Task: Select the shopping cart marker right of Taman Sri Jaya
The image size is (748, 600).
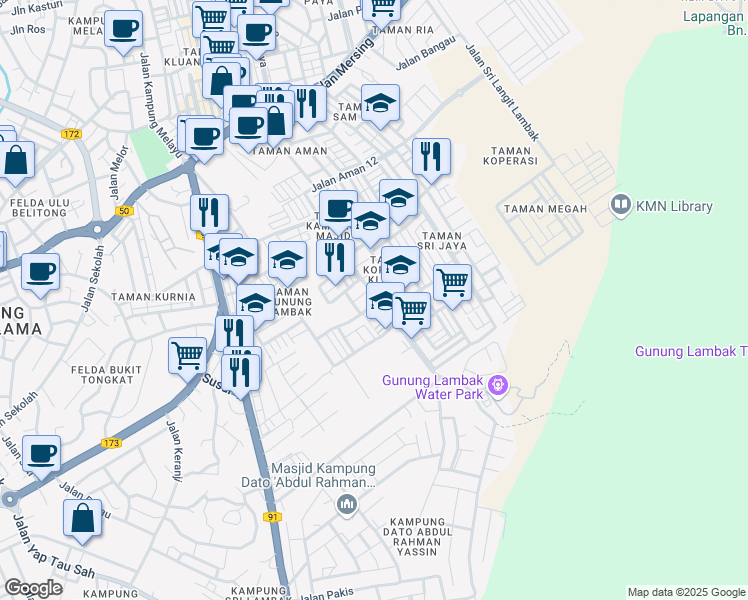Action: point(452,283)
